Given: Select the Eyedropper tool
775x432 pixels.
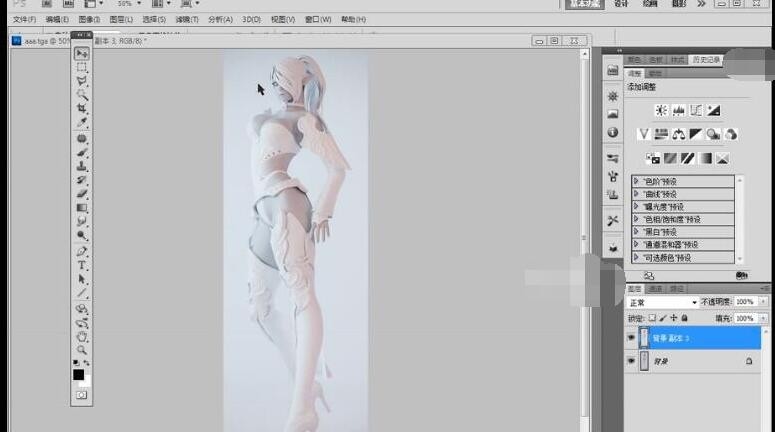Looking at the screenshot, I should tap(82, 122).
